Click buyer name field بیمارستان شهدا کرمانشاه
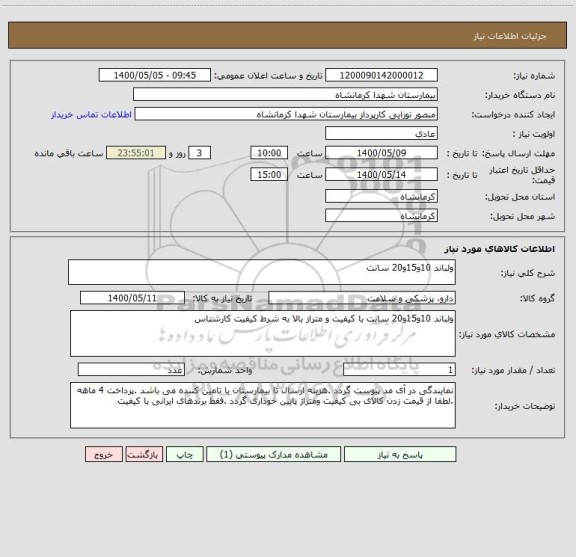 pyautogui.click(x=285, y=94)
